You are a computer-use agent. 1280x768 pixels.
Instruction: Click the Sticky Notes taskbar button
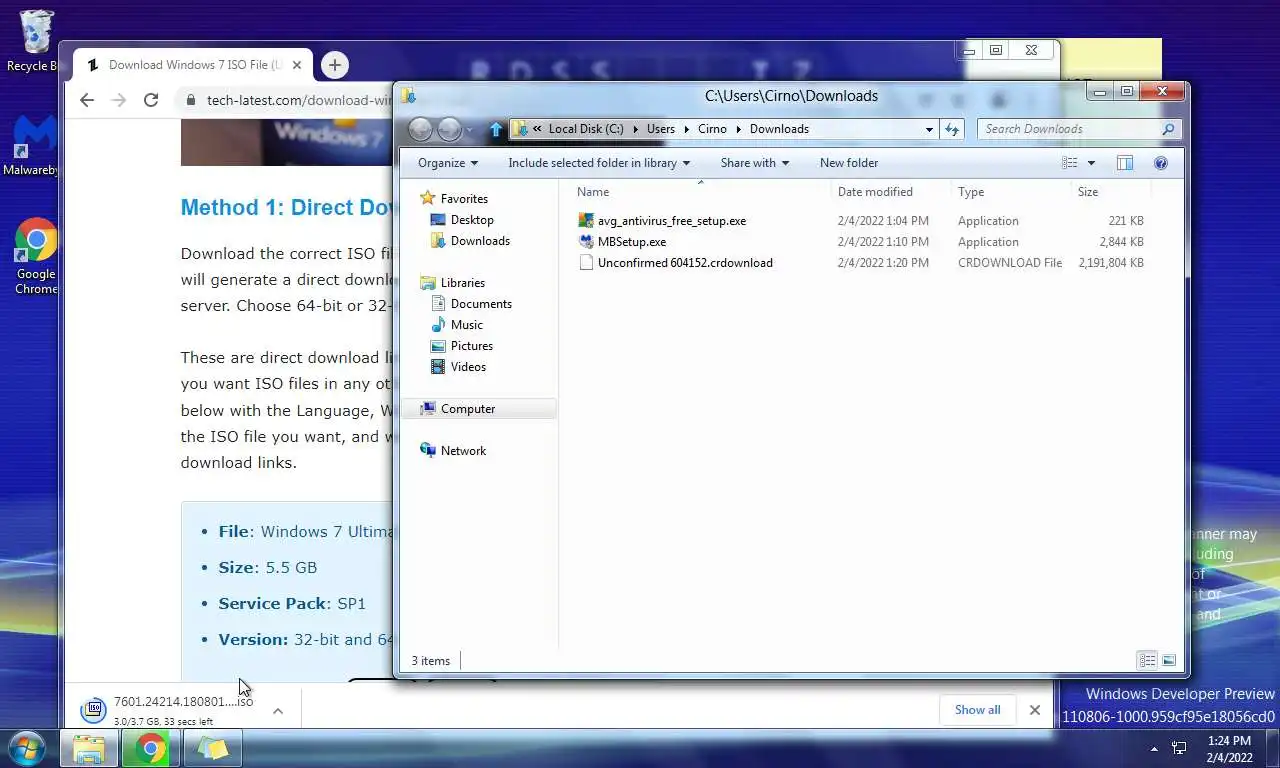tap(212, 748)
